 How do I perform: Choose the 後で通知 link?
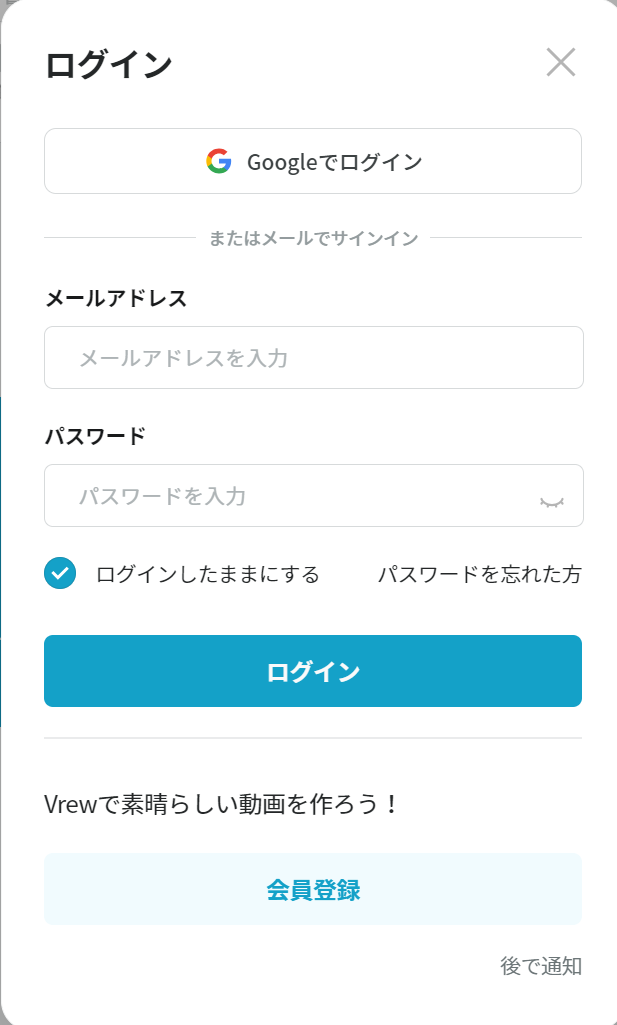(541, 966)
